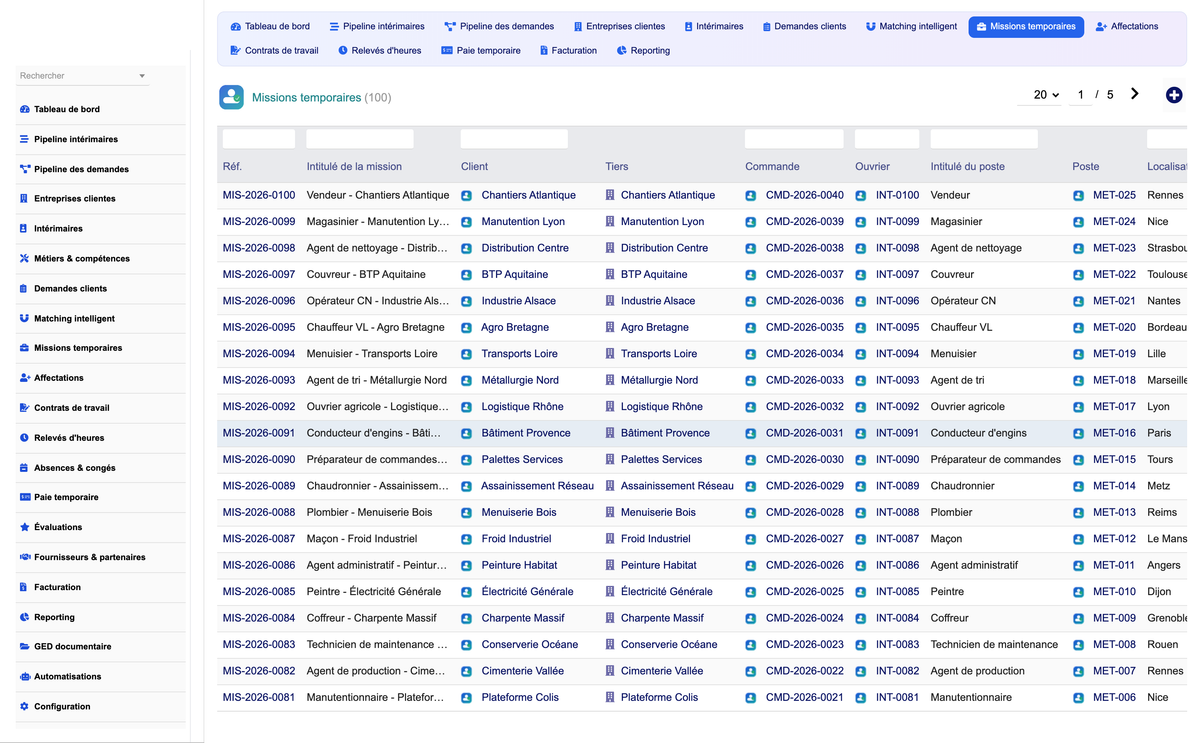Click the Matching intelligent magnet icon in sidebar
This screenshot has height=743, width=1200.
tap(24, 318)
